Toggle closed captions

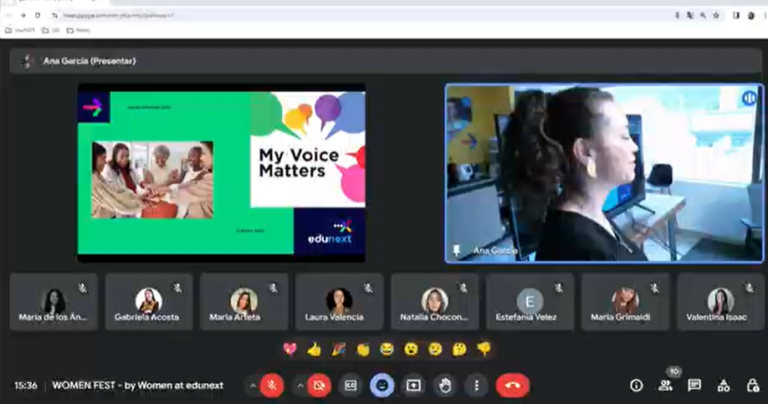pyautogui.click(x=350, y=386)
